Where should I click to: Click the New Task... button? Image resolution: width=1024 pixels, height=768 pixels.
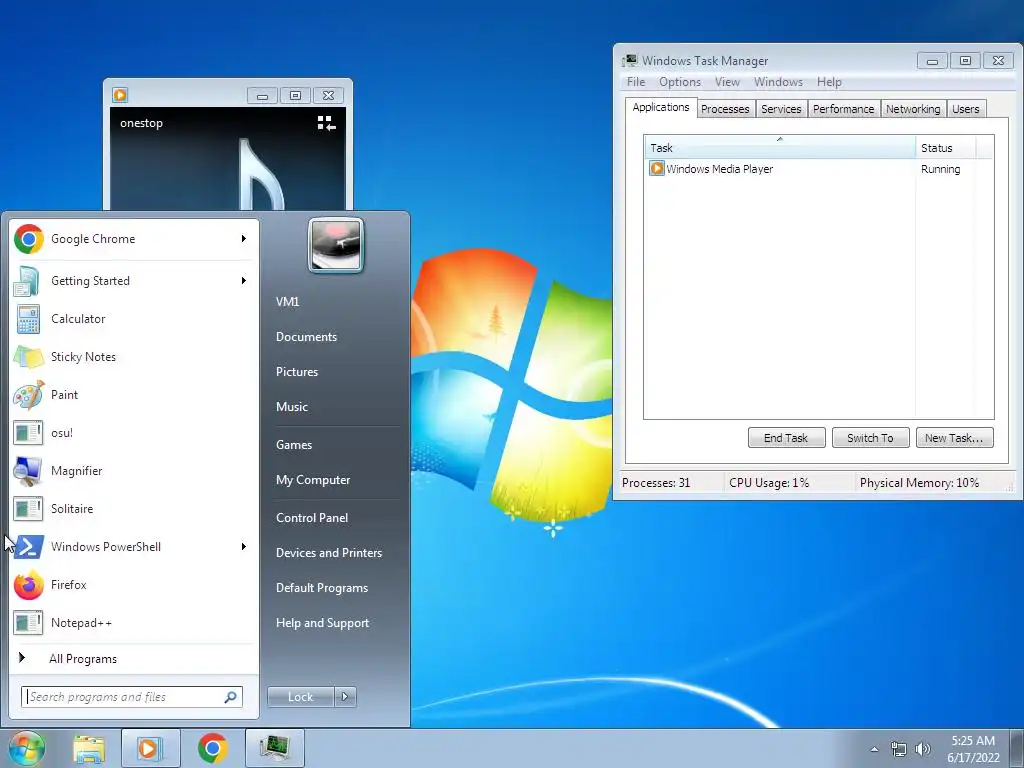tap(954, 438)
